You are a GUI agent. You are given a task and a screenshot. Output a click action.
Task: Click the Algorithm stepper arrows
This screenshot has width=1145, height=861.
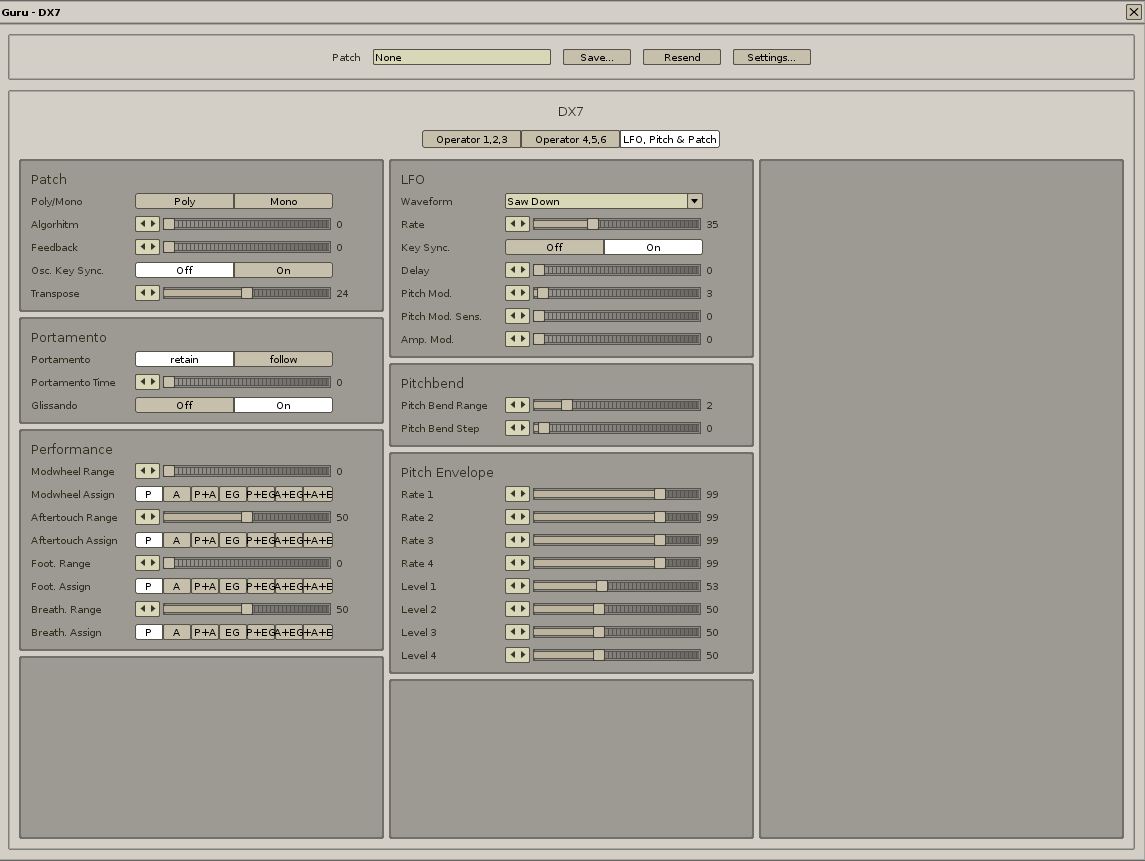tap(148, 224)
